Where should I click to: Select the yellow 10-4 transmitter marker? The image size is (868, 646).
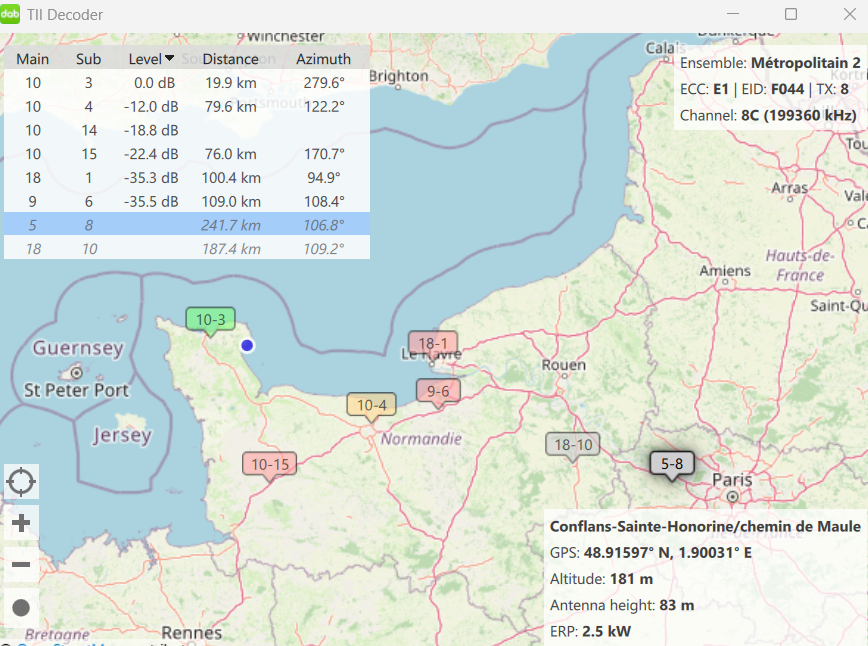(x=371, y=406)
